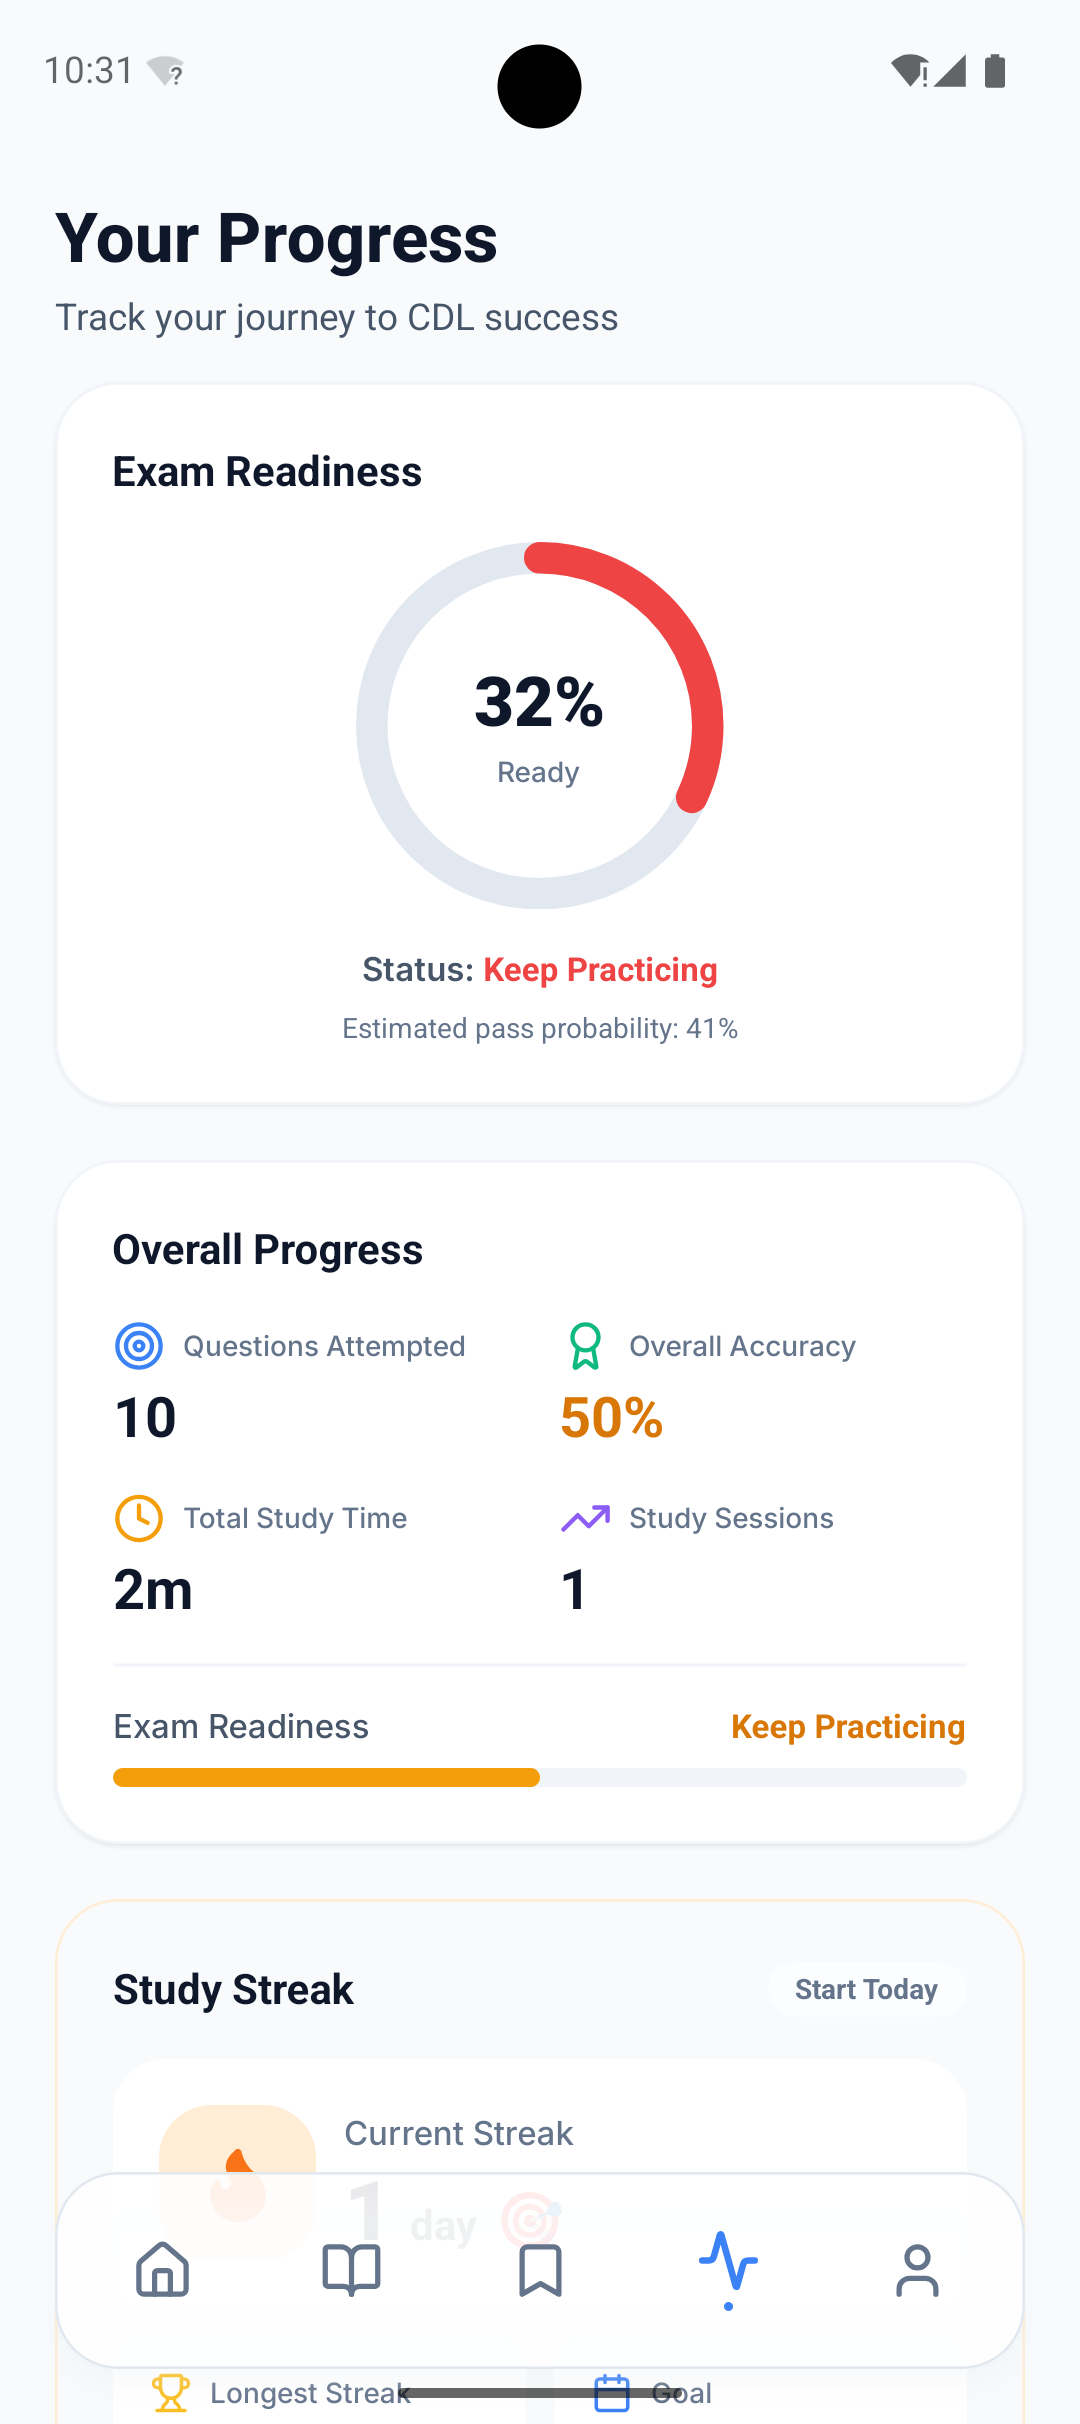Viewport: 1080px width, 2424px height.
Task: Open the Study book tab icon
Action: 351,2270
